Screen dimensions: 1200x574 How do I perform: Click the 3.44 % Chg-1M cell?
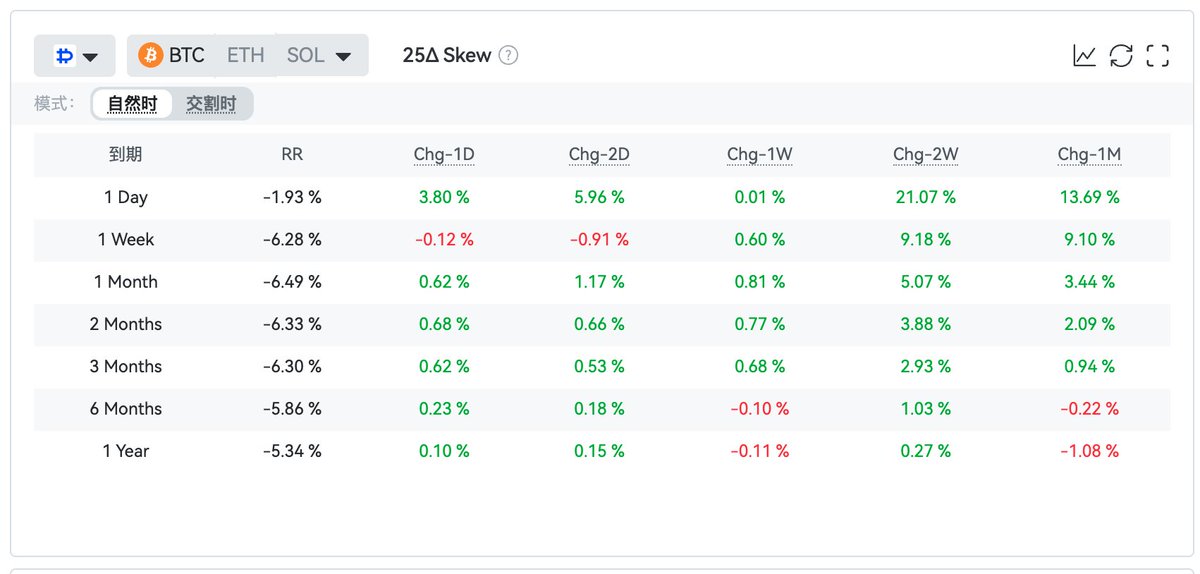pyautogui.click(x=1089, y=282)
